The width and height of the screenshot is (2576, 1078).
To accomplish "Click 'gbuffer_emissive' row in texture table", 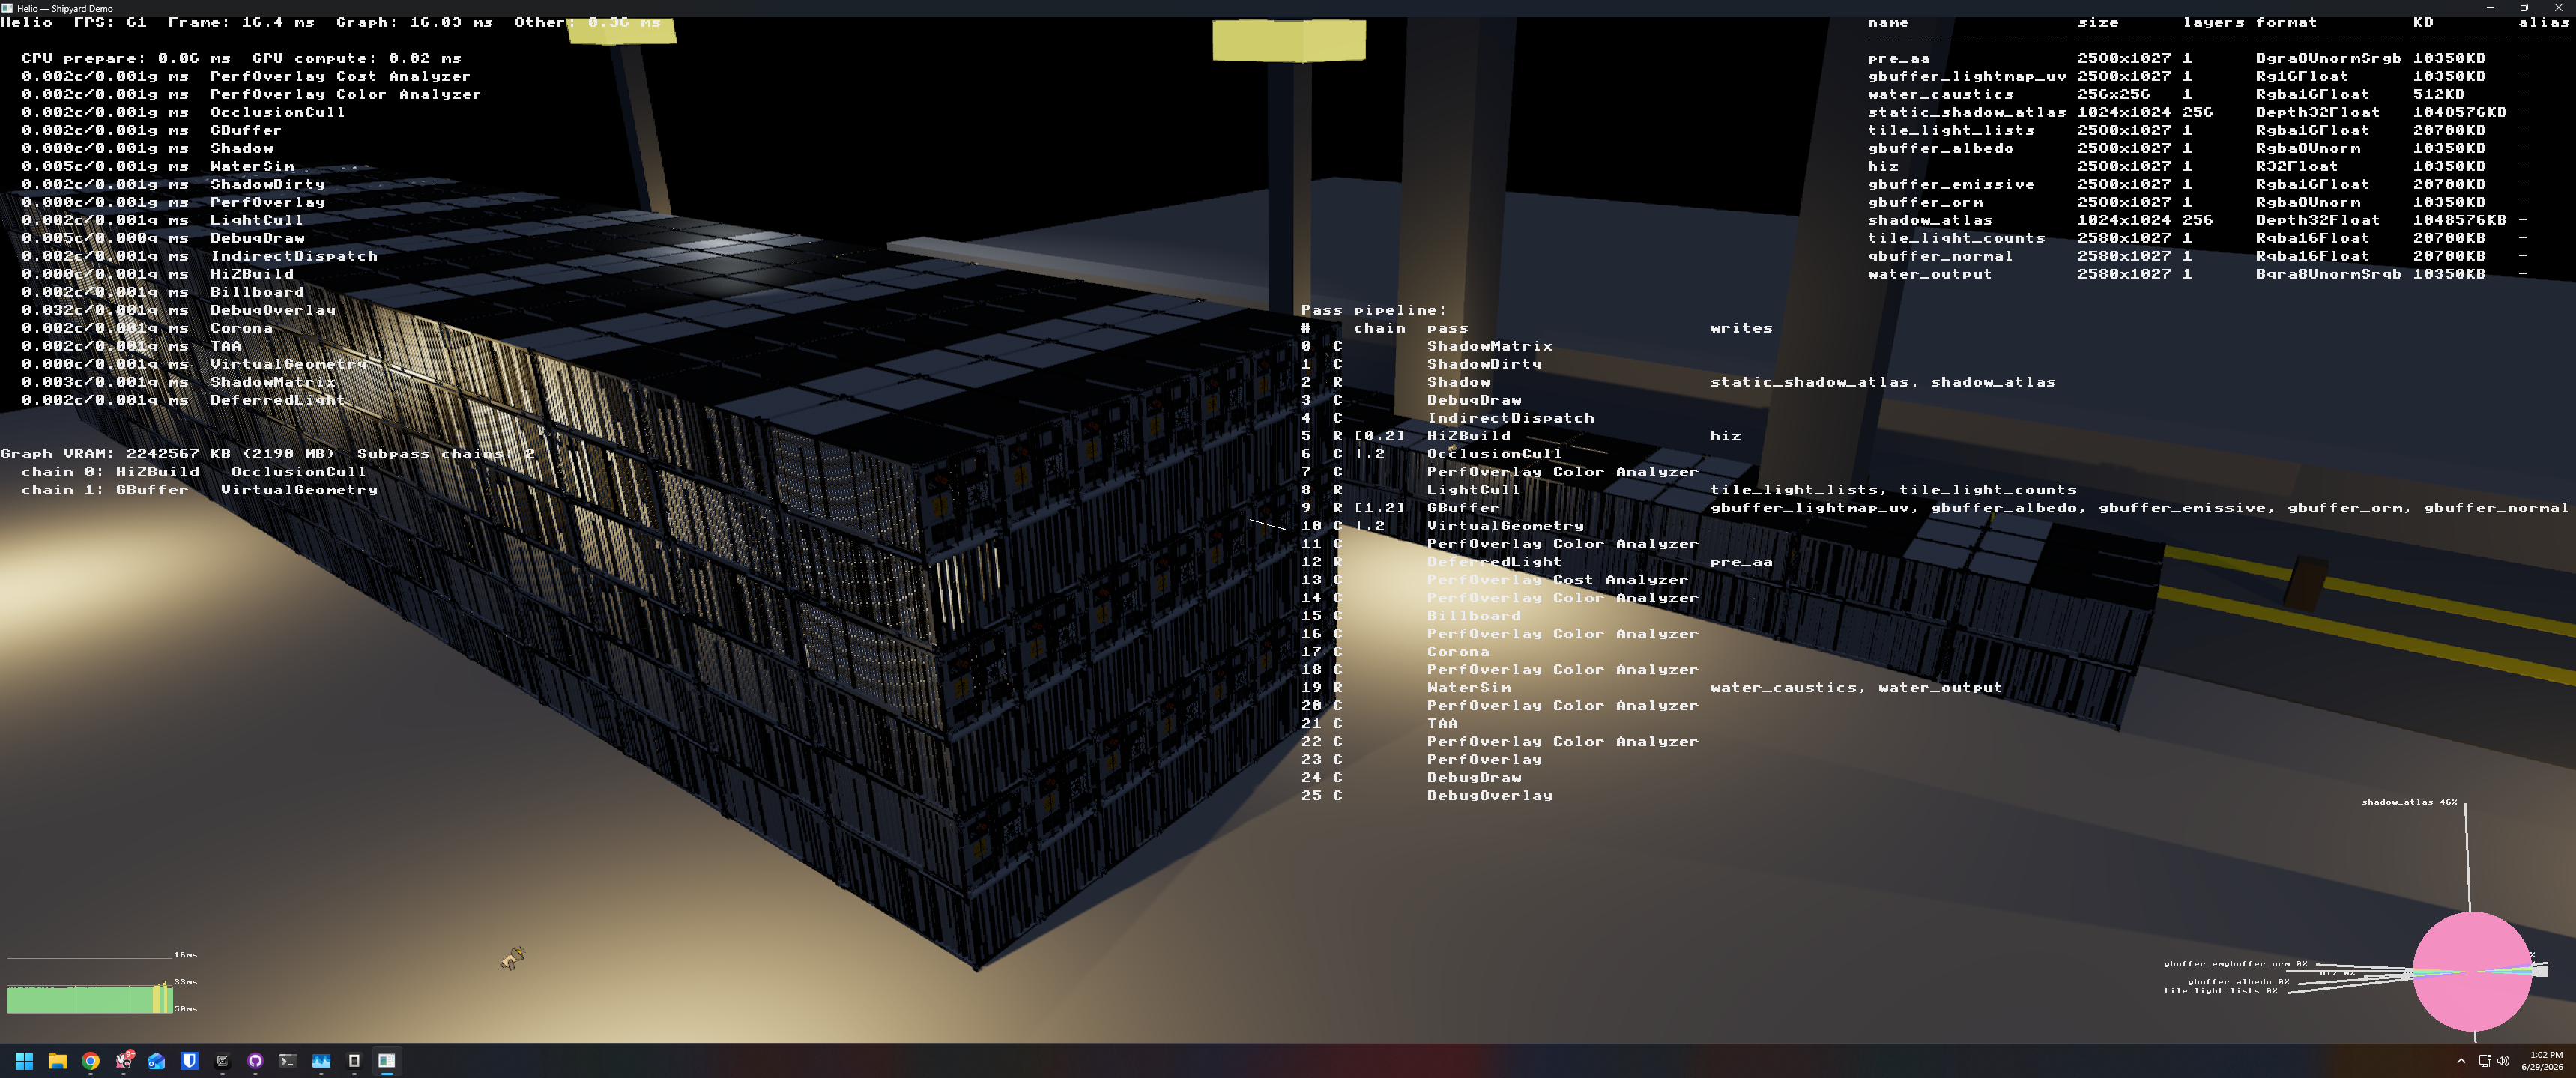I will coord(2198,184).
